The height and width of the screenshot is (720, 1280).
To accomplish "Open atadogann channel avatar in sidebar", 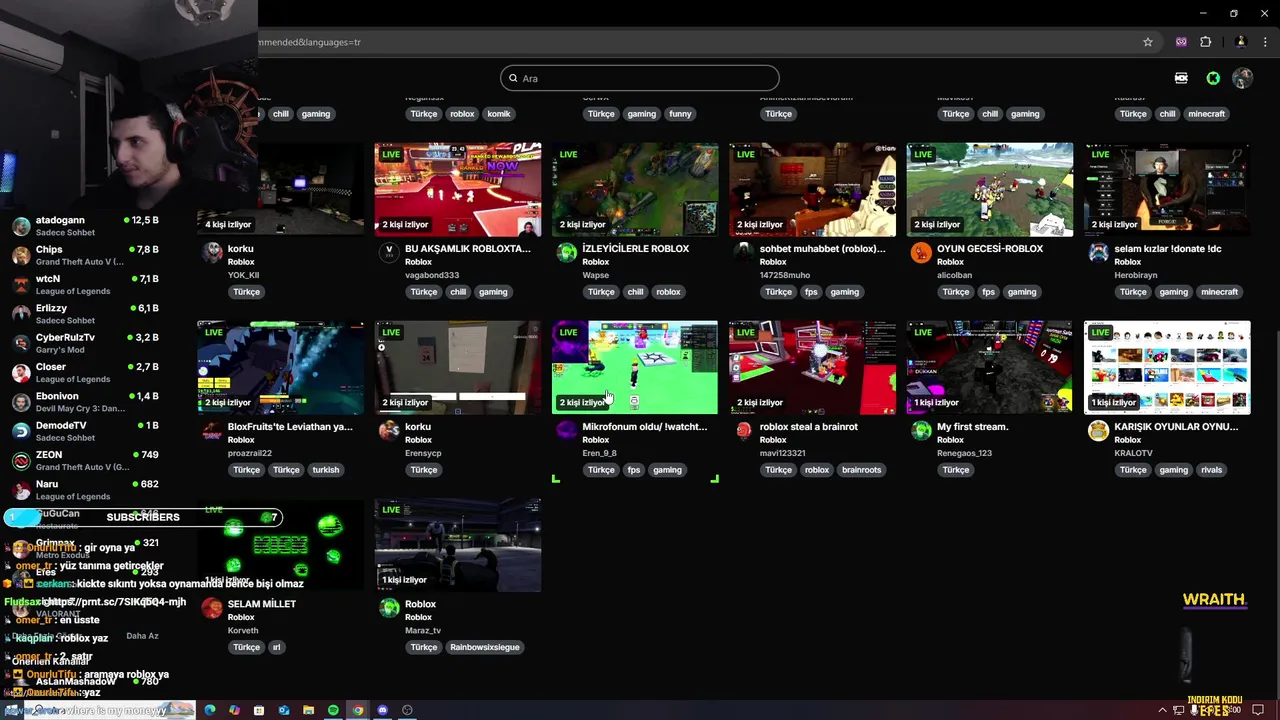I will [x=21, y=226].
